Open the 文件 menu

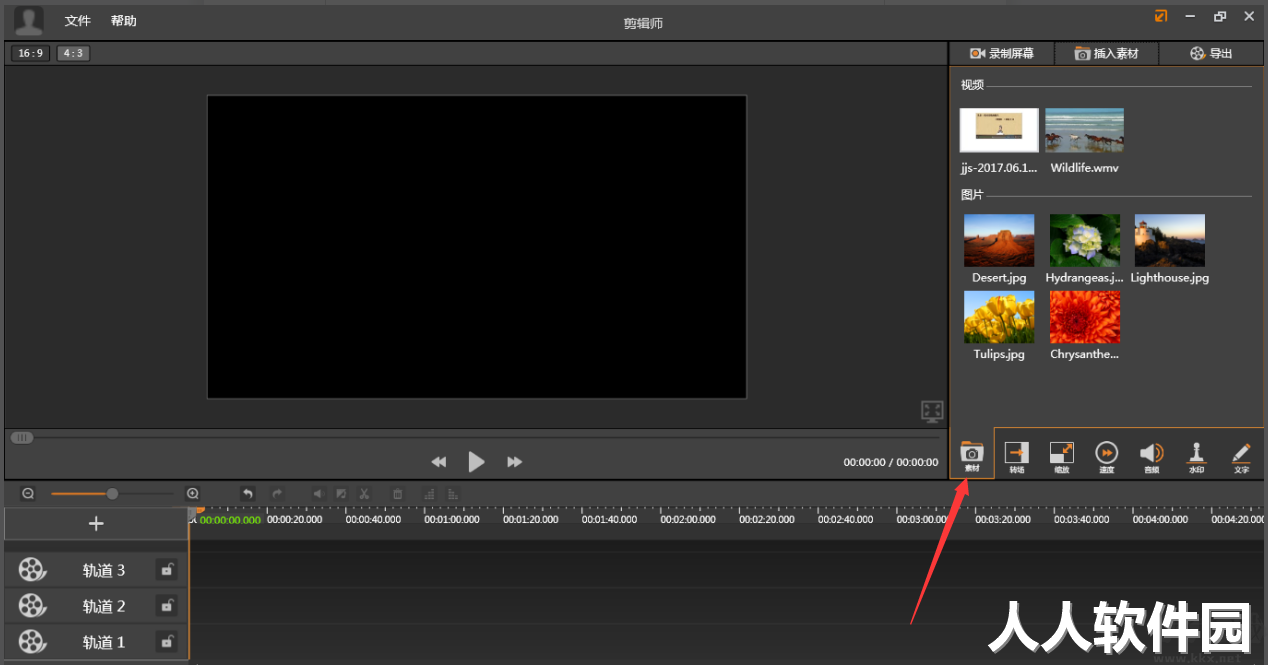click(78, 21)
